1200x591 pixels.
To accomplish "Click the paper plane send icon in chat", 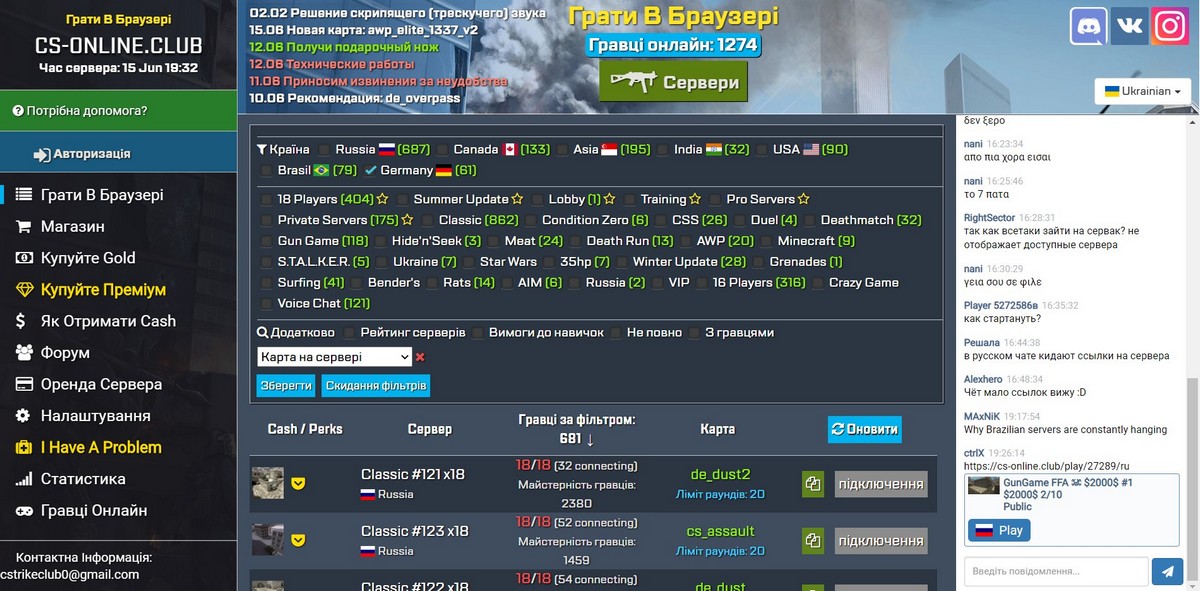I will [1167, 571].
